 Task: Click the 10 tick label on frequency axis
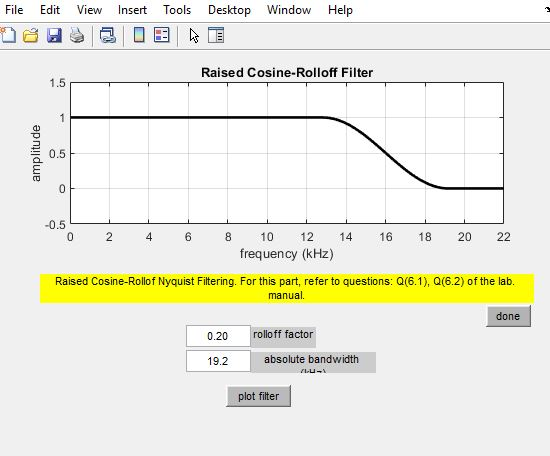tap(267, 237)
